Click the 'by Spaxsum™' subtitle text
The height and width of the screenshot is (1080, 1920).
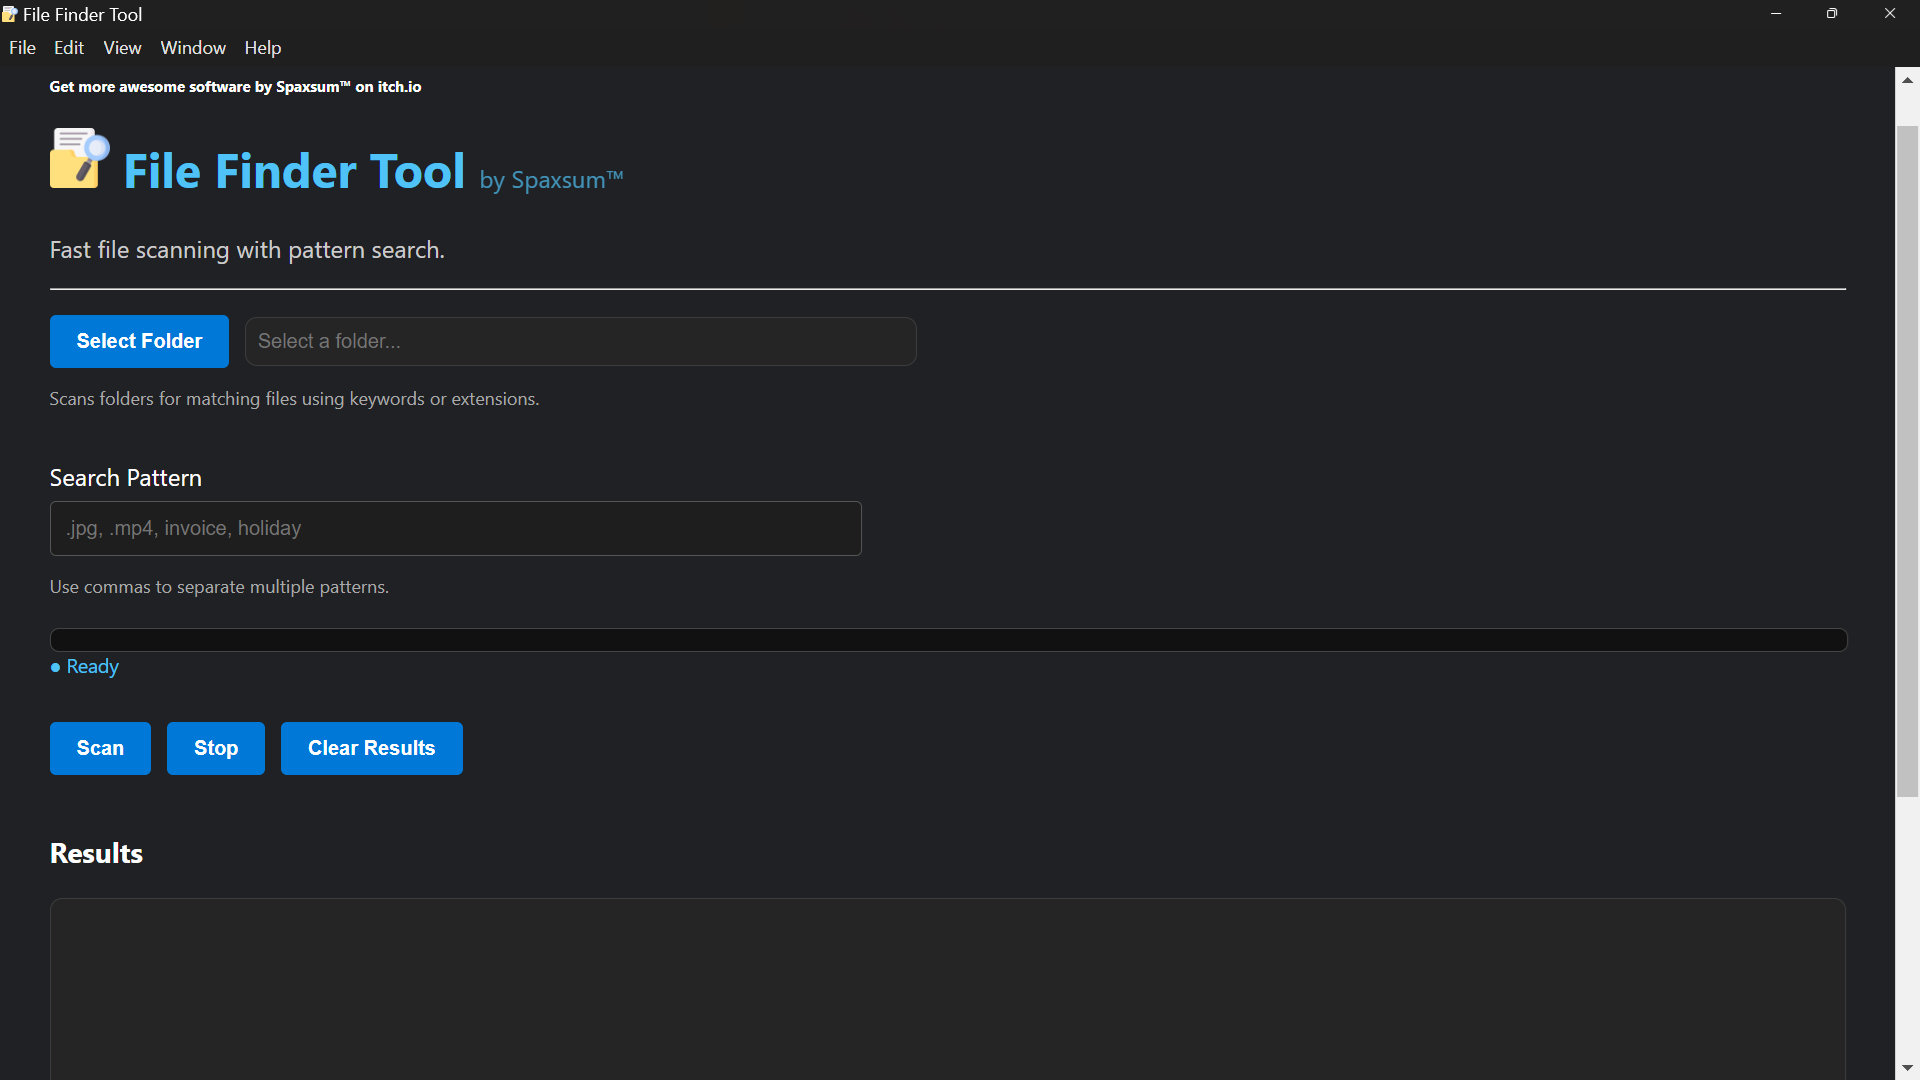click(x=551, y=180)
